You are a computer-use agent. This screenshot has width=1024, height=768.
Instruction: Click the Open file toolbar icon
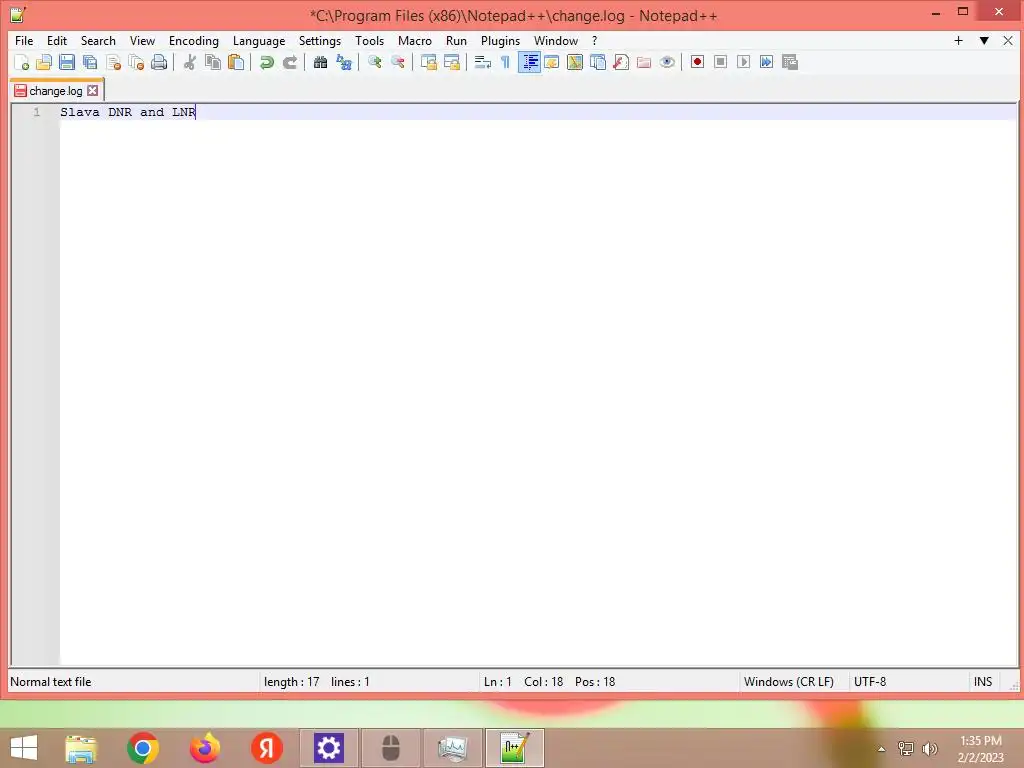[x=44, y=63]
